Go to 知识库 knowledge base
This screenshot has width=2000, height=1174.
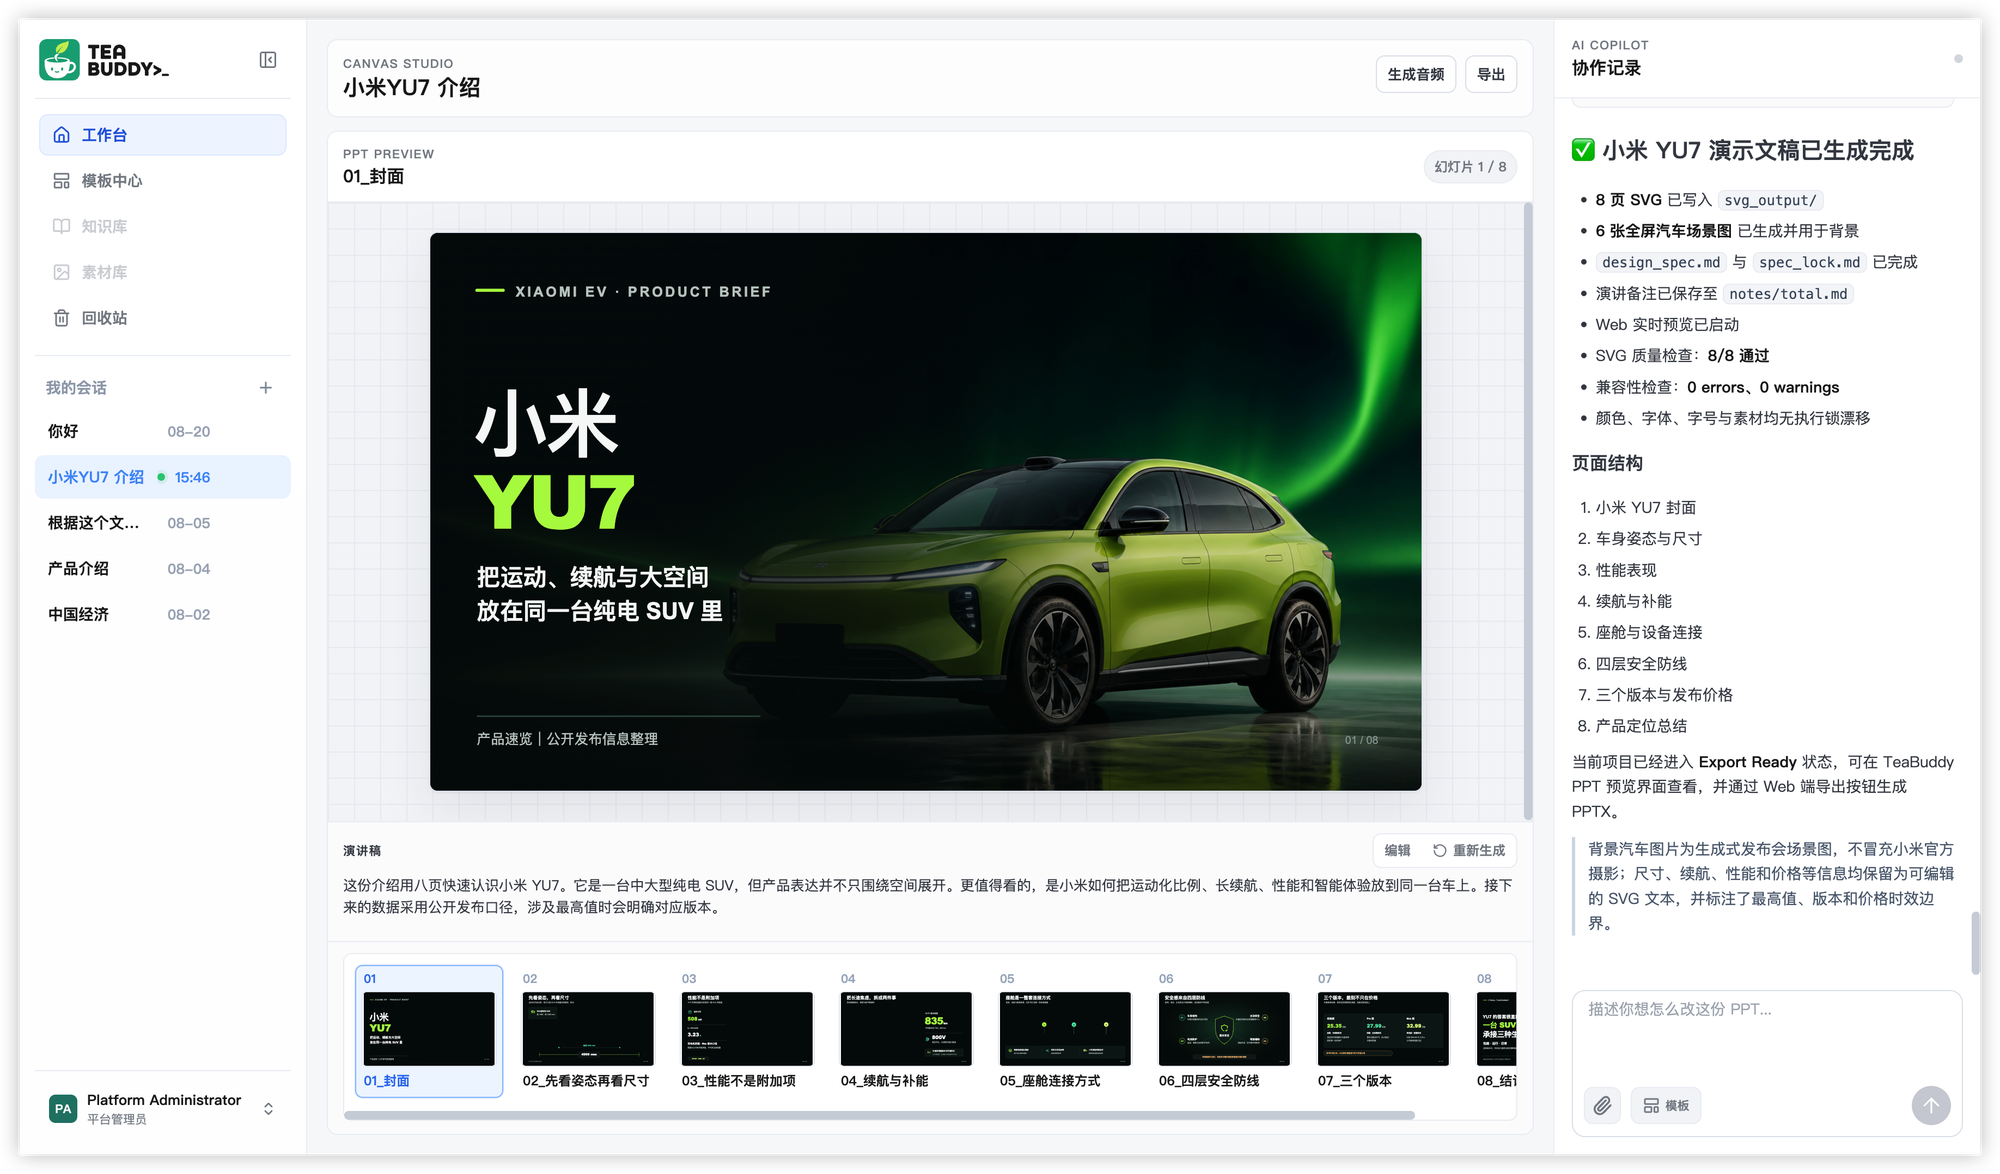(x=163, y=227)
